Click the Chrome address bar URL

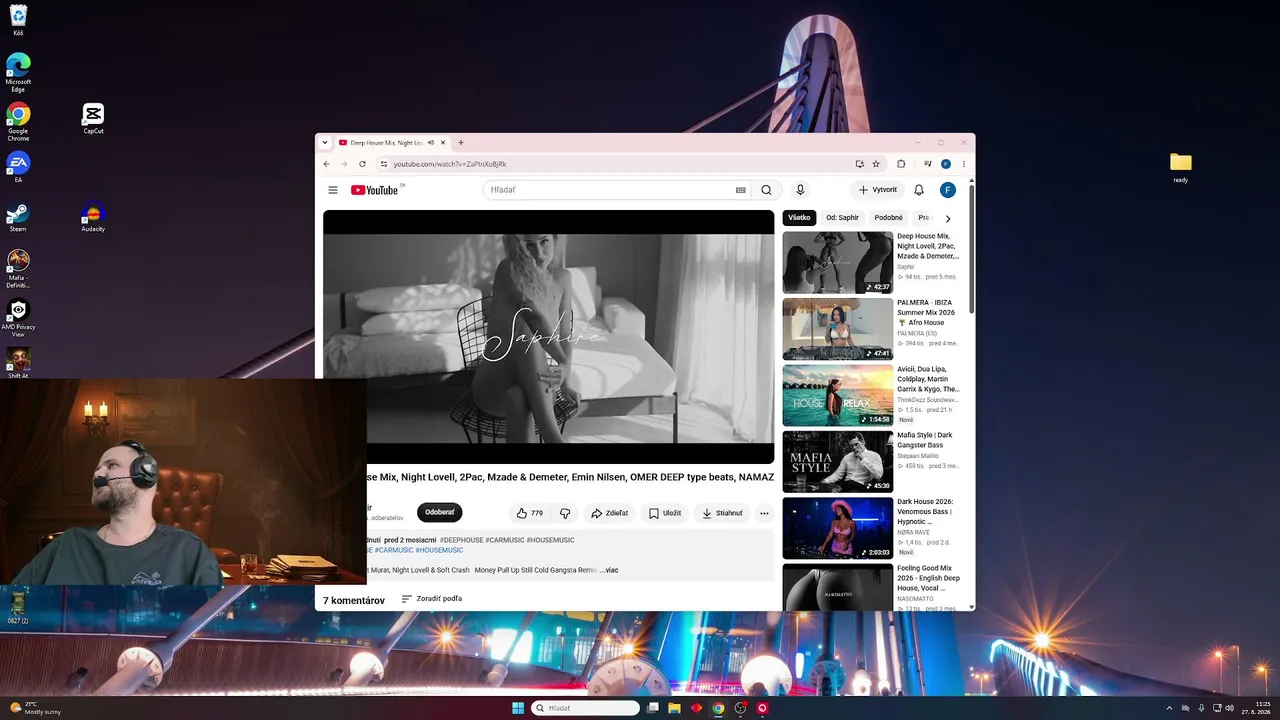pyautogui.click(x=450, y=164)
